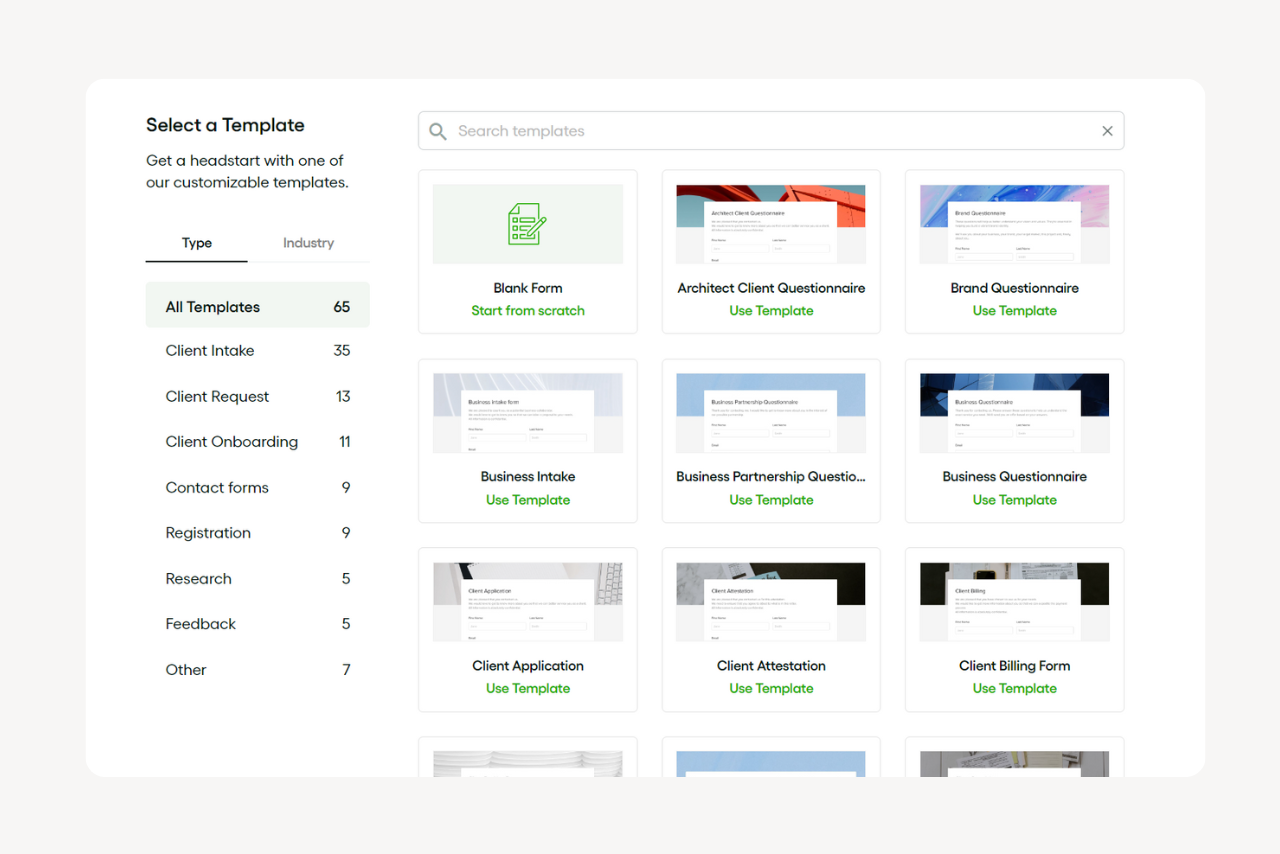Open the Business Questionnaire thumbnail preview

1015,413
